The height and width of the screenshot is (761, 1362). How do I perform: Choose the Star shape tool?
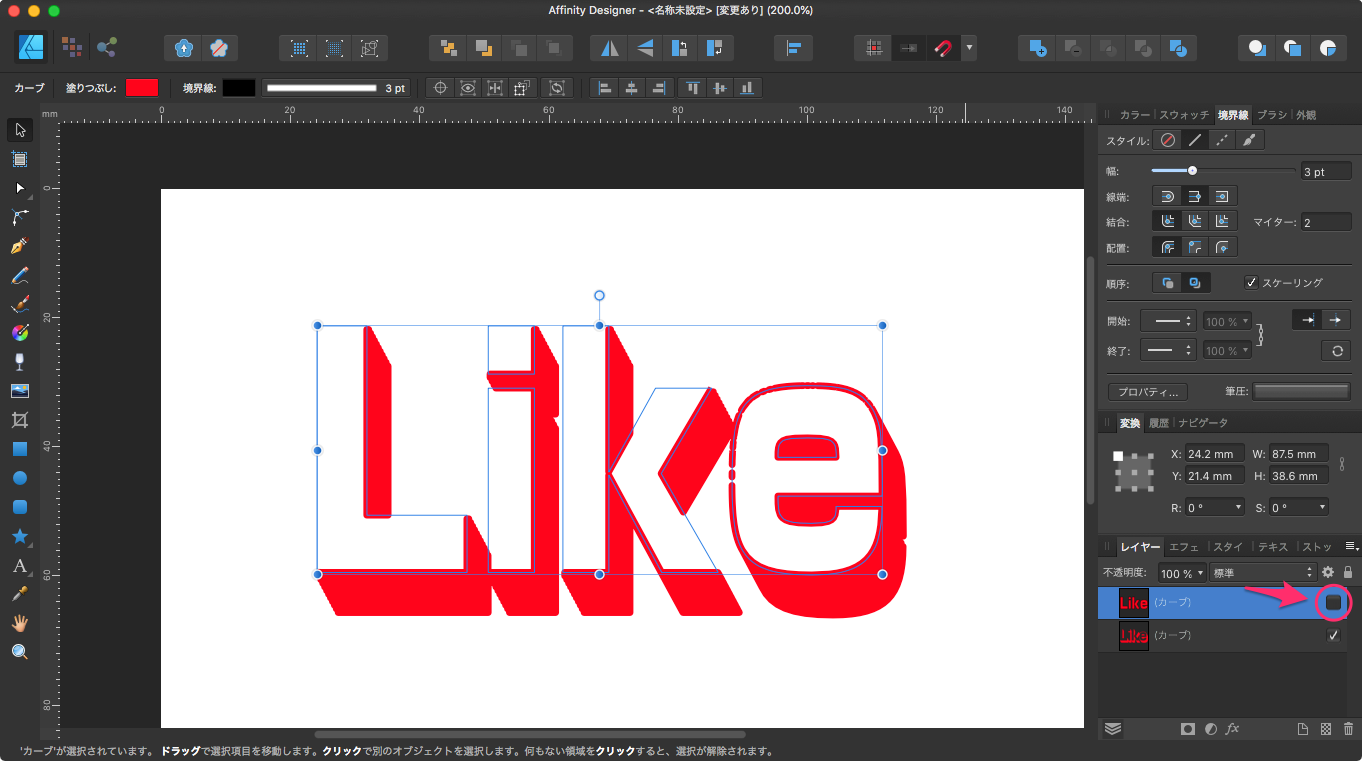tap(19, 536)
